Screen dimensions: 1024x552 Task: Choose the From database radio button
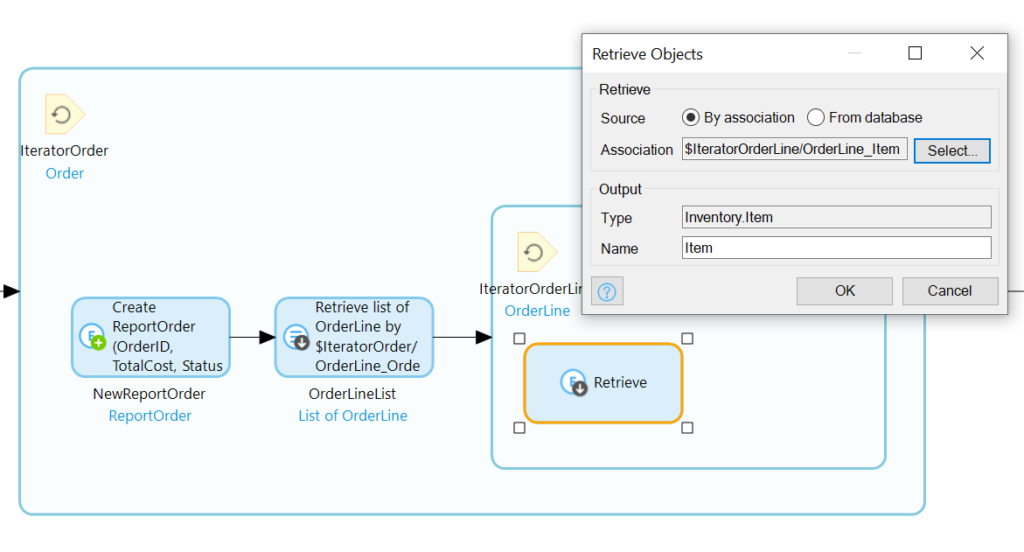click(816, 118)
